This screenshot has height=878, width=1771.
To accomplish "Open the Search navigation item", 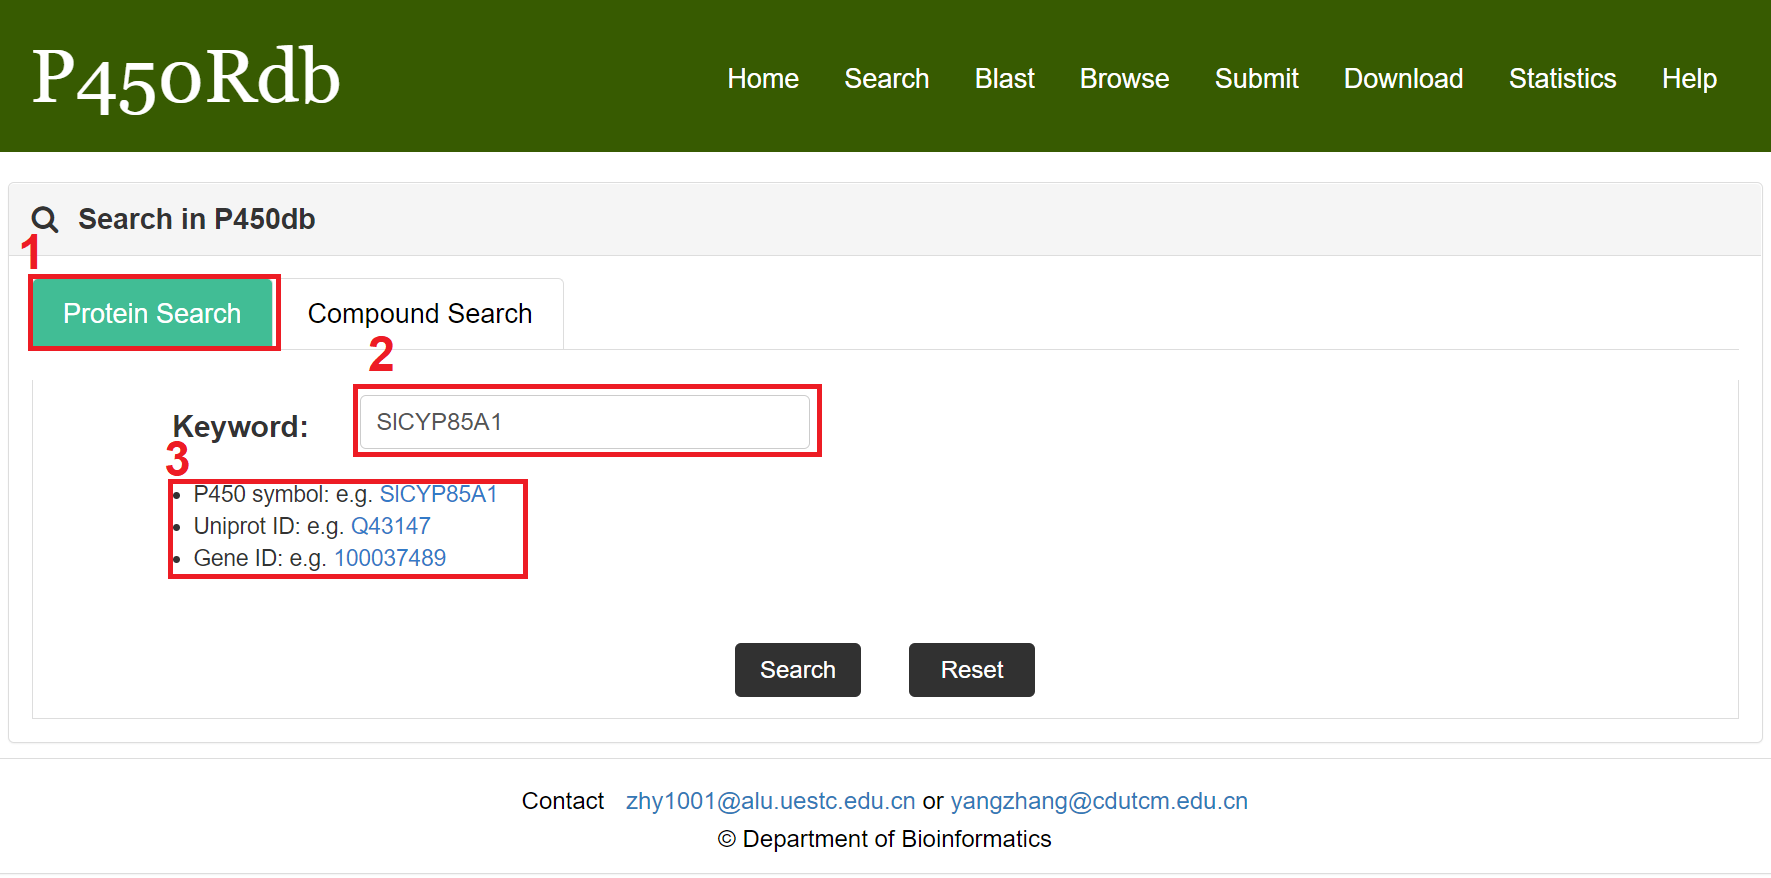I will coord(887,78).
